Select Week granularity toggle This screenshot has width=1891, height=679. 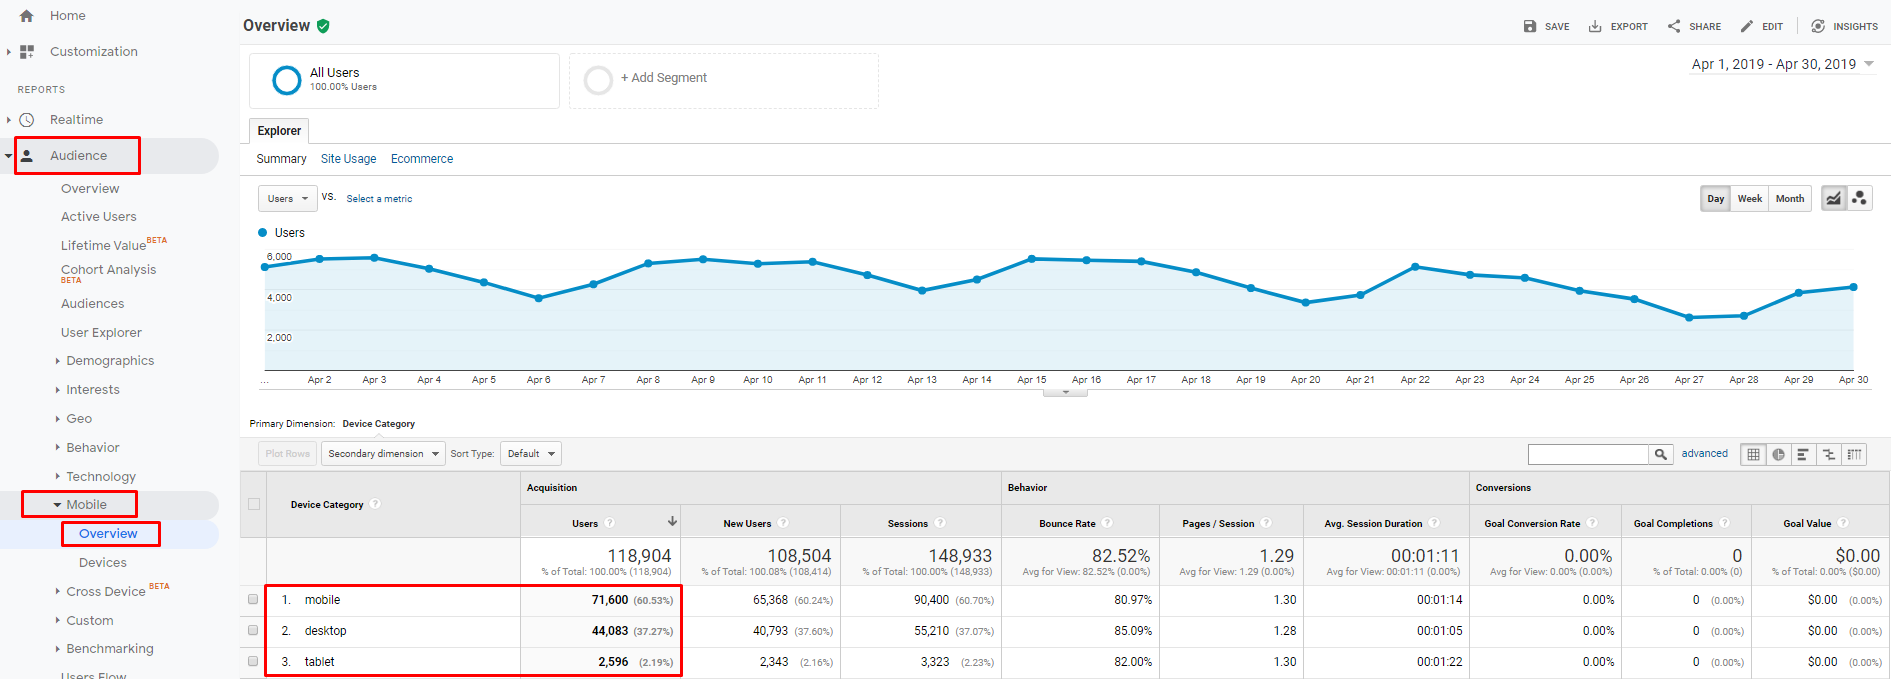point(1750,198)
